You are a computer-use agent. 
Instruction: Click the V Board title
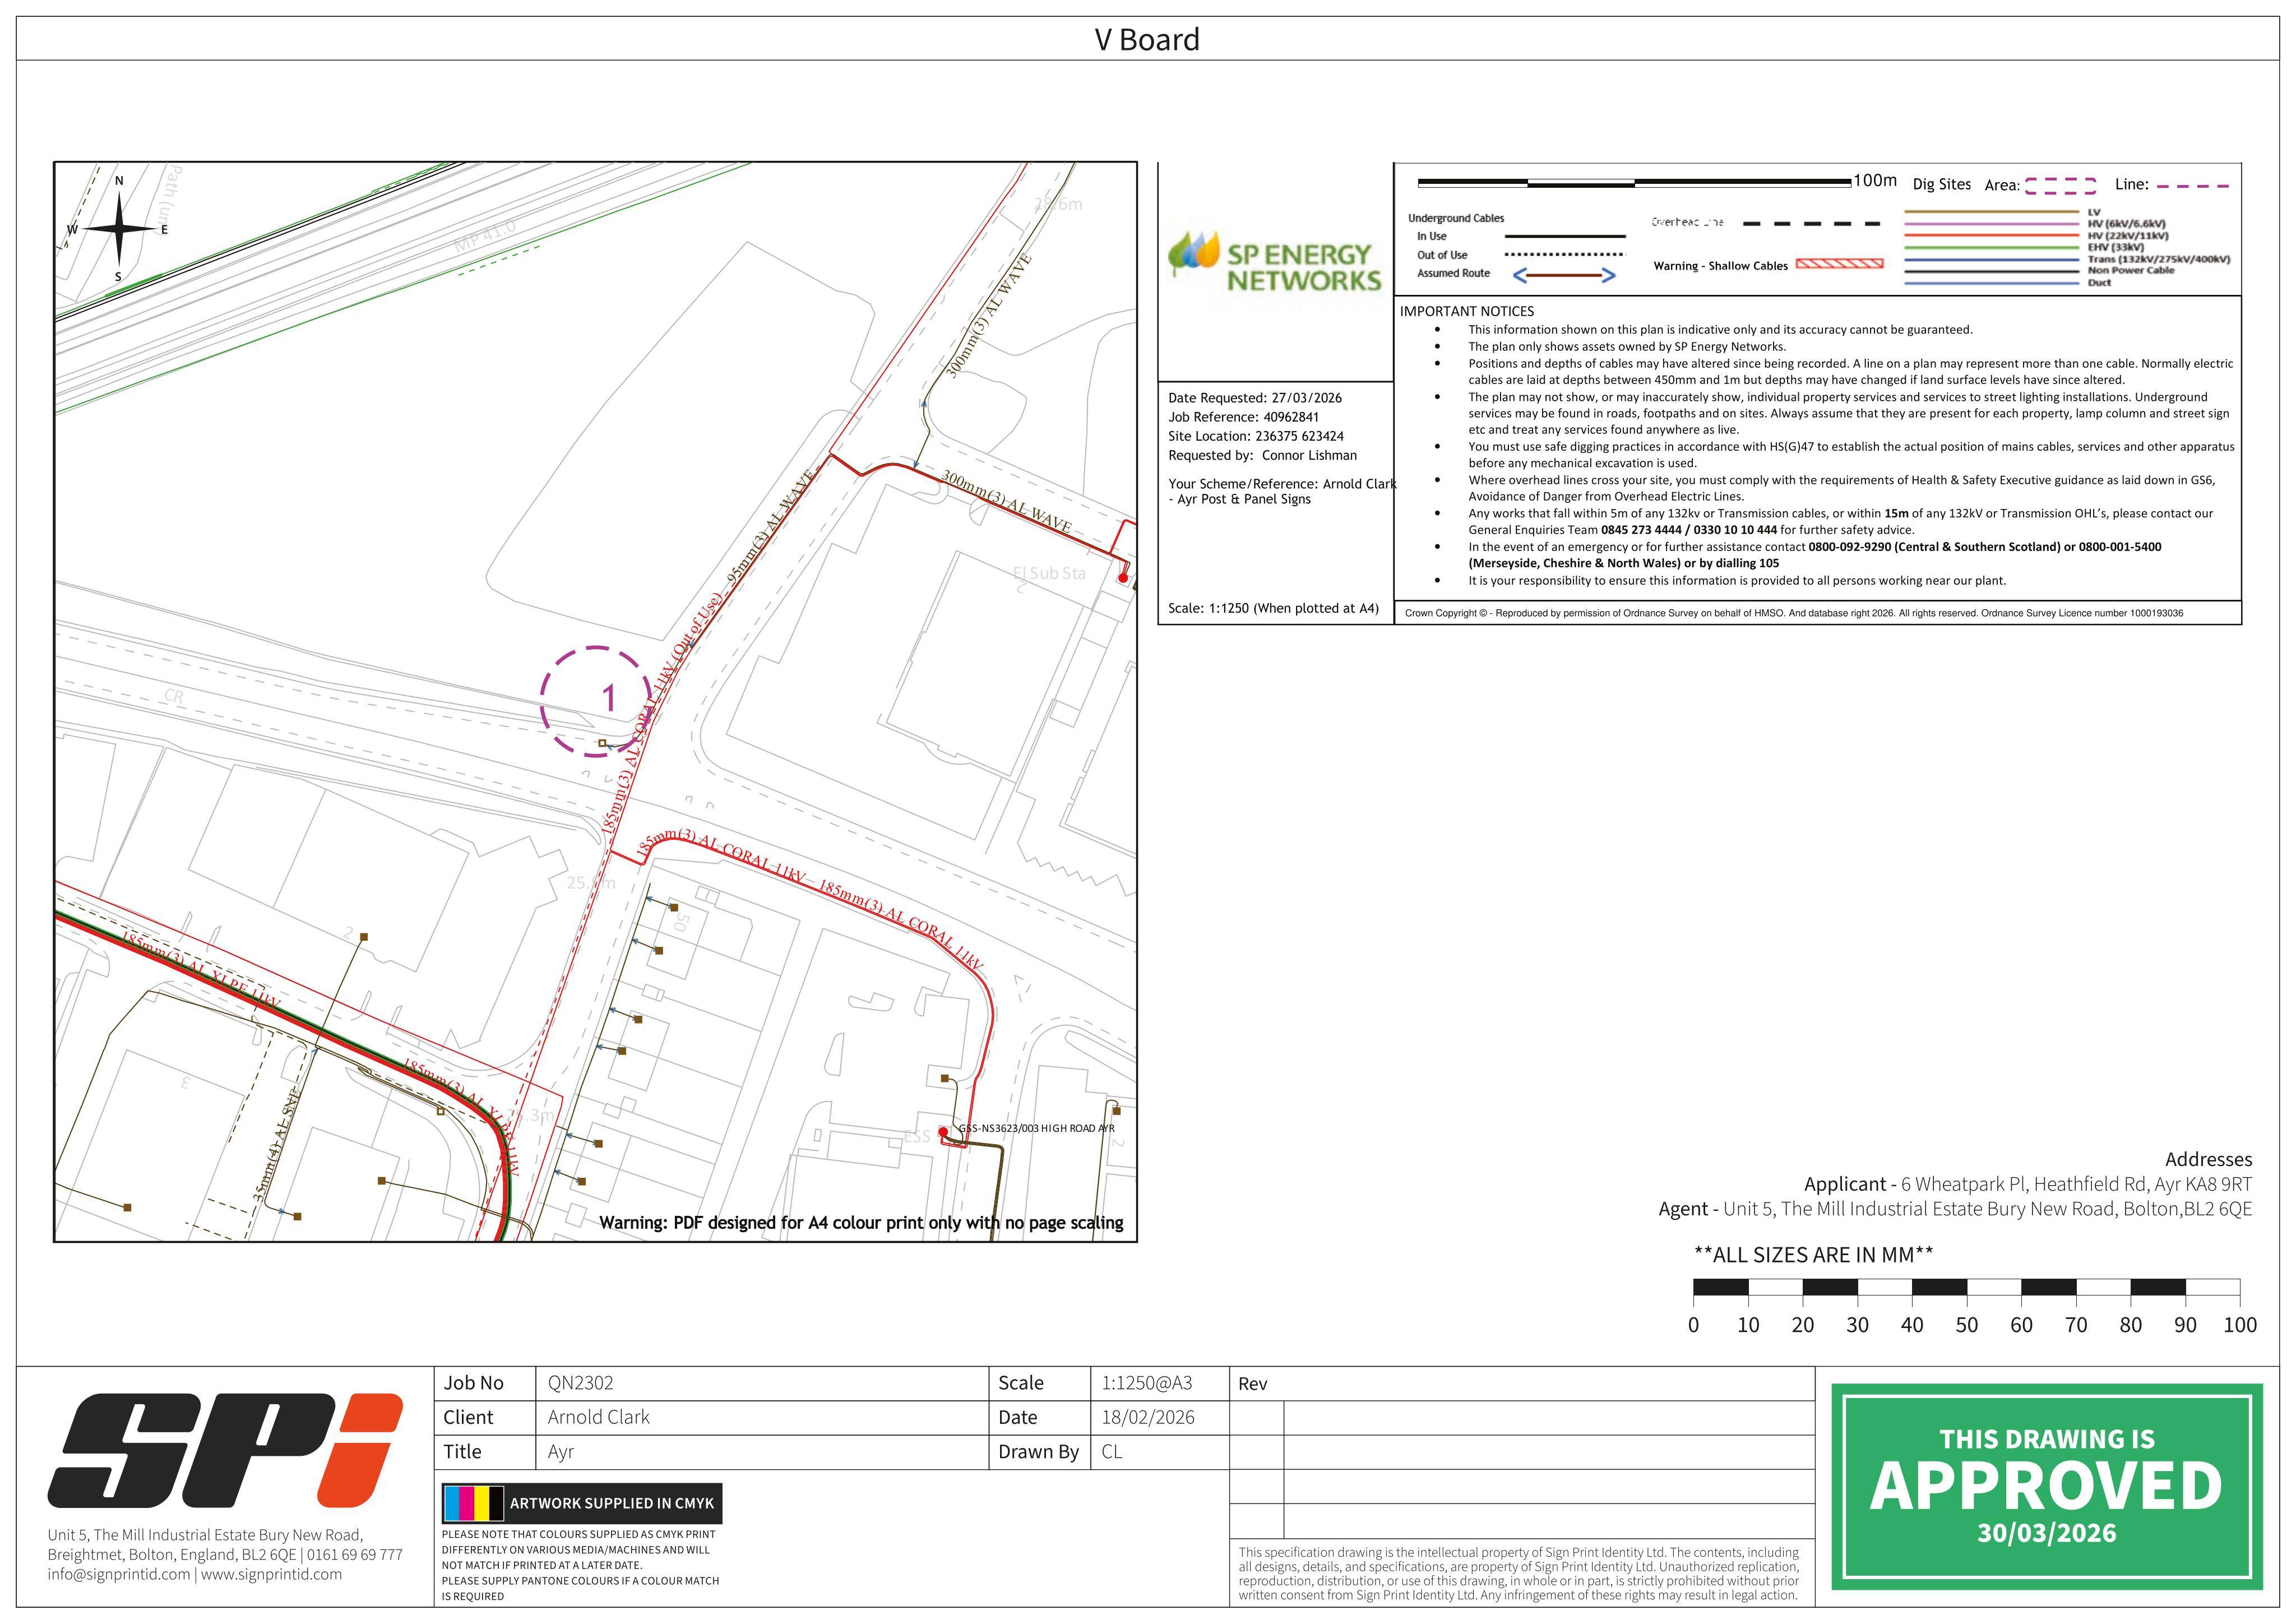(x=1147, y=40)
